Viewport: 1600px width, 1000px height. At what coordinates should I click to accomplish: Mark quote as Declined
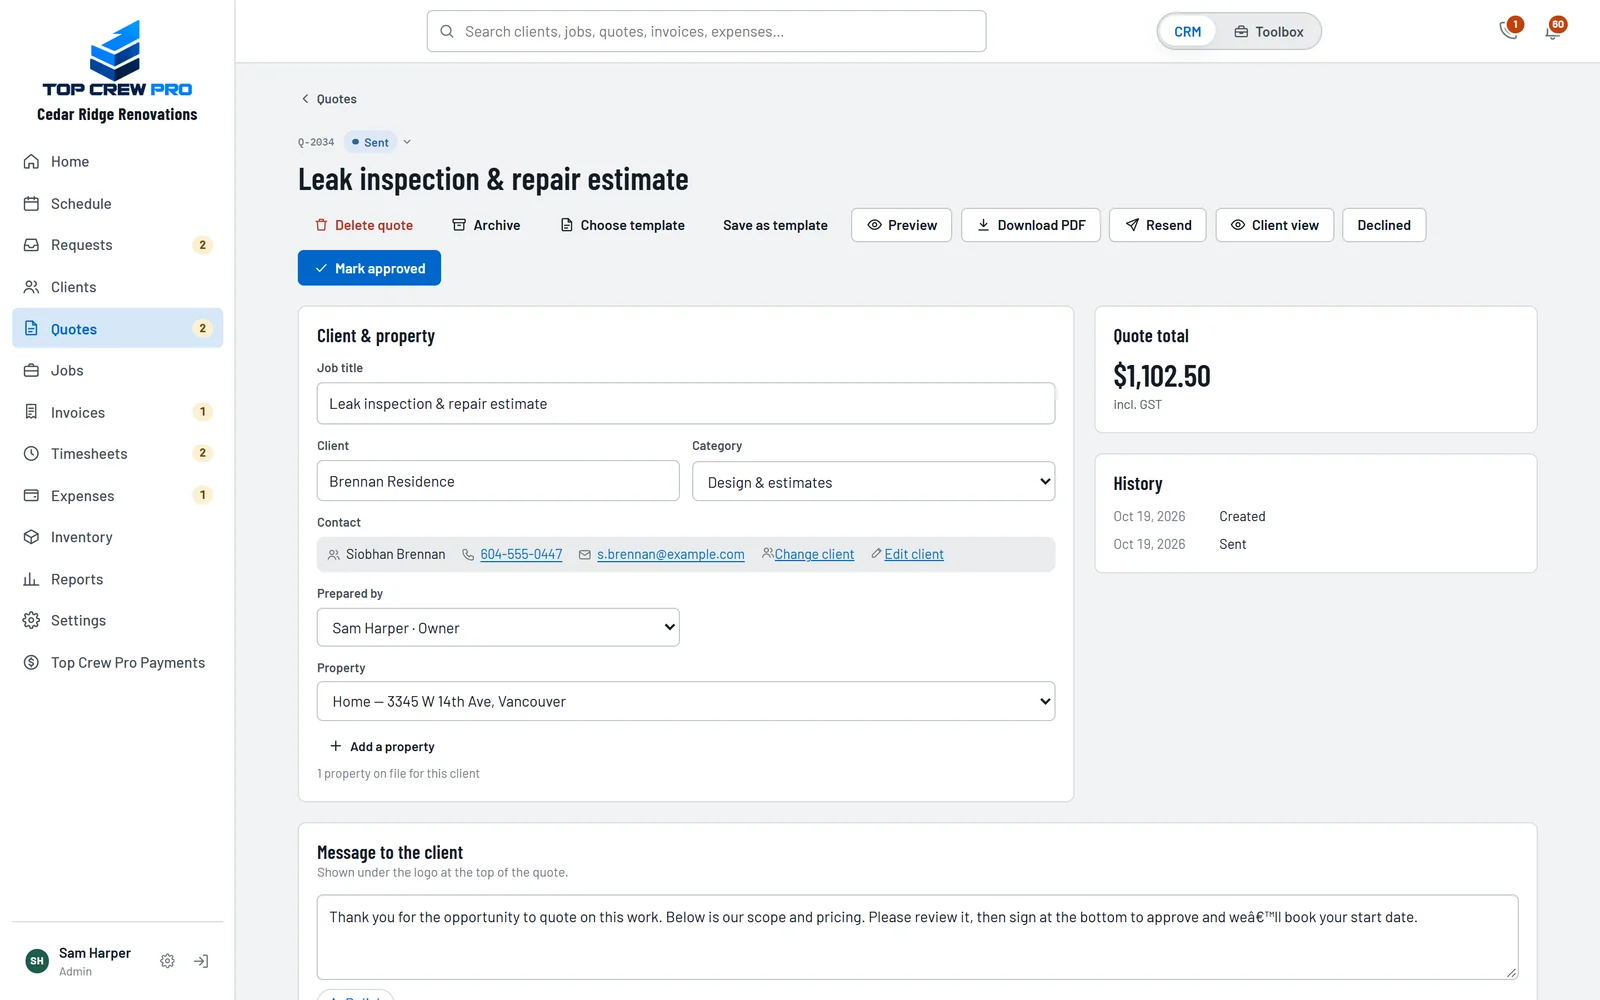[x=1384, y=225]
